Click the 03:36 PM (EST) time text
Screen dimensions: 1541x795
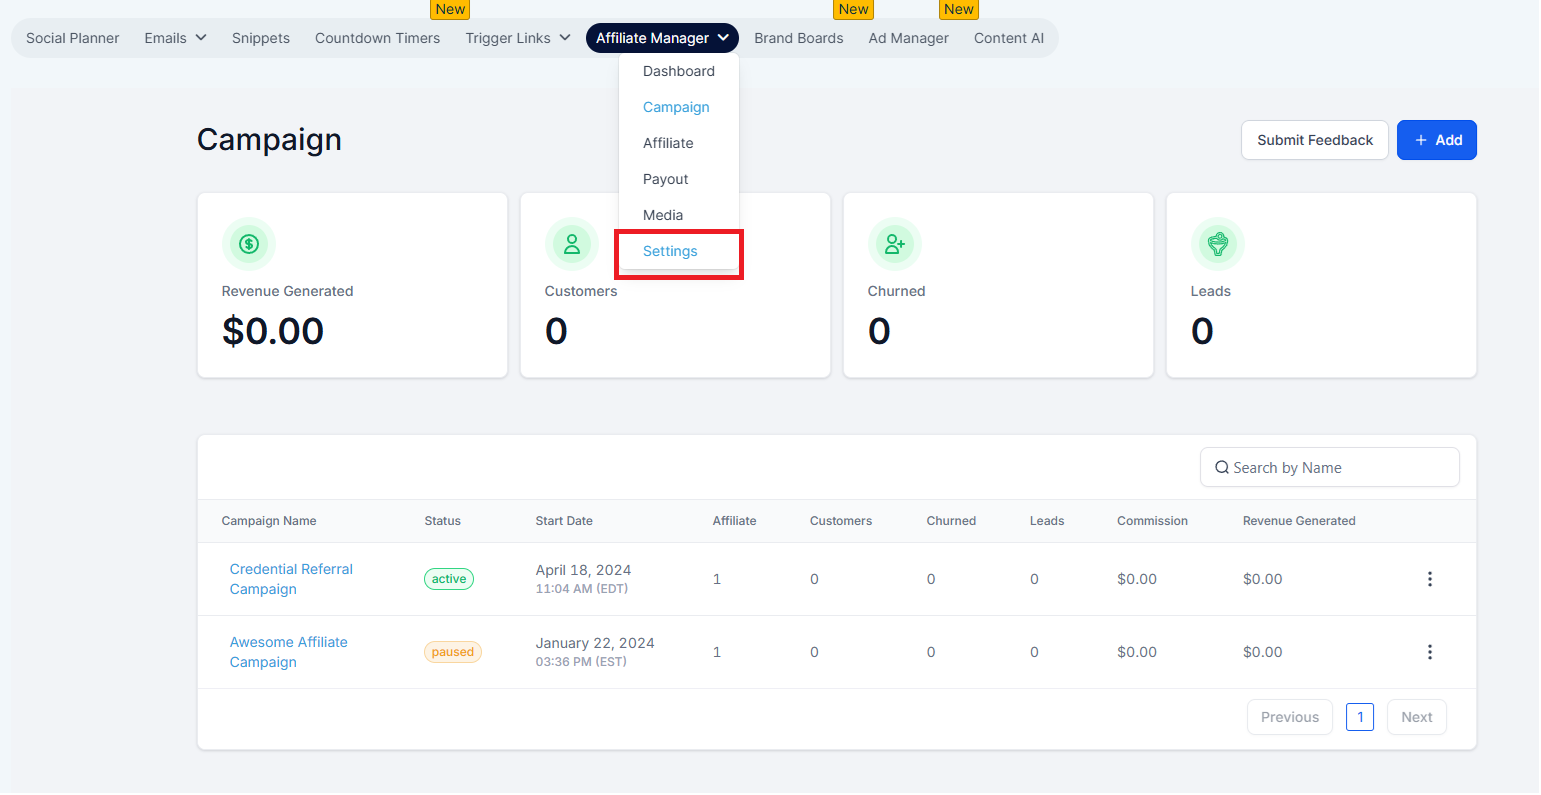(x=581, y=662)
